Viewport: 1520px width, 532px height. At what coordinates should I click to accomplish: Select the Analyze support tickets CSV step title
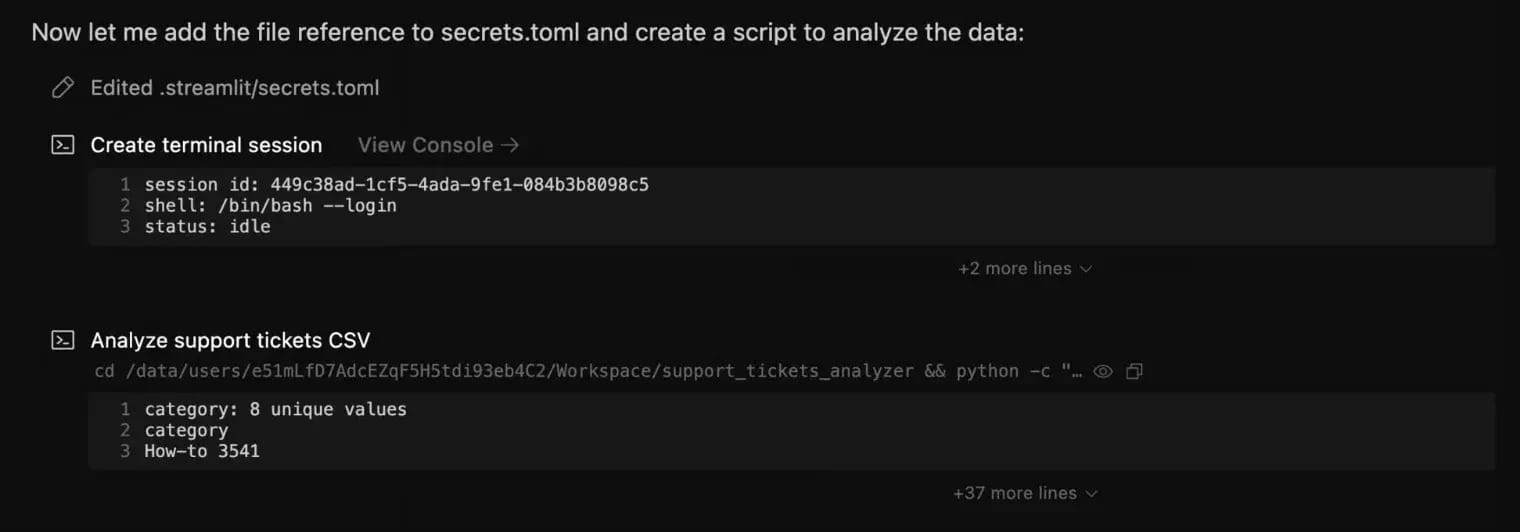click(x=231, y=341)
